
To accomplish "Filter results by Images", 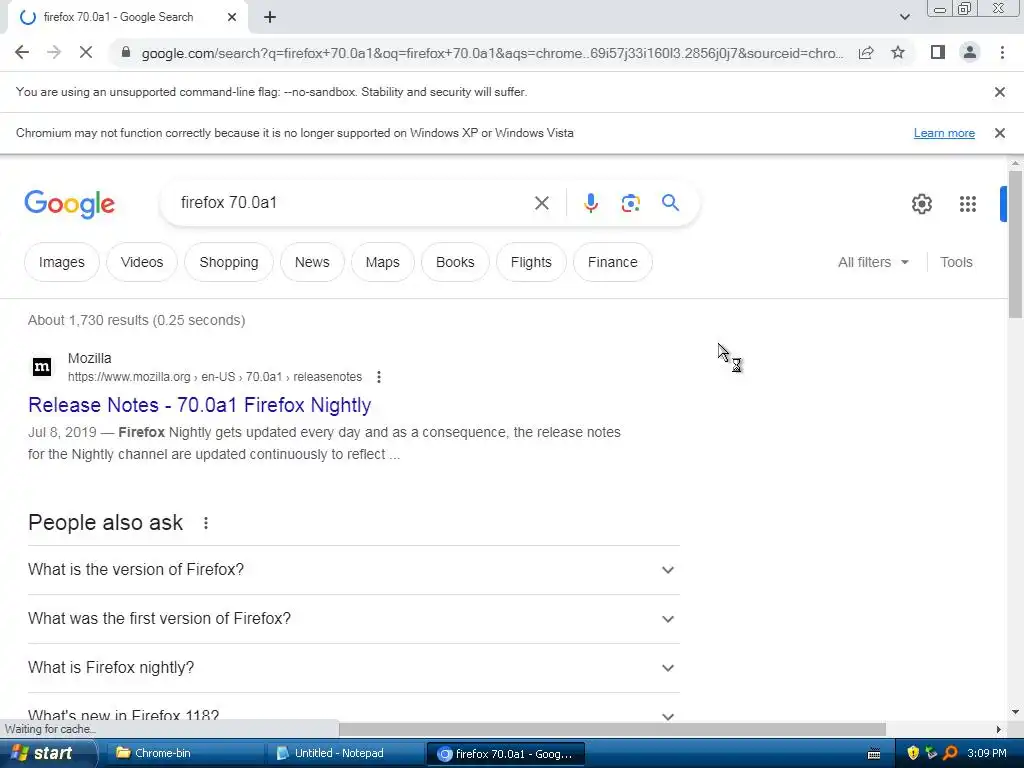I will tap(61, 263).
